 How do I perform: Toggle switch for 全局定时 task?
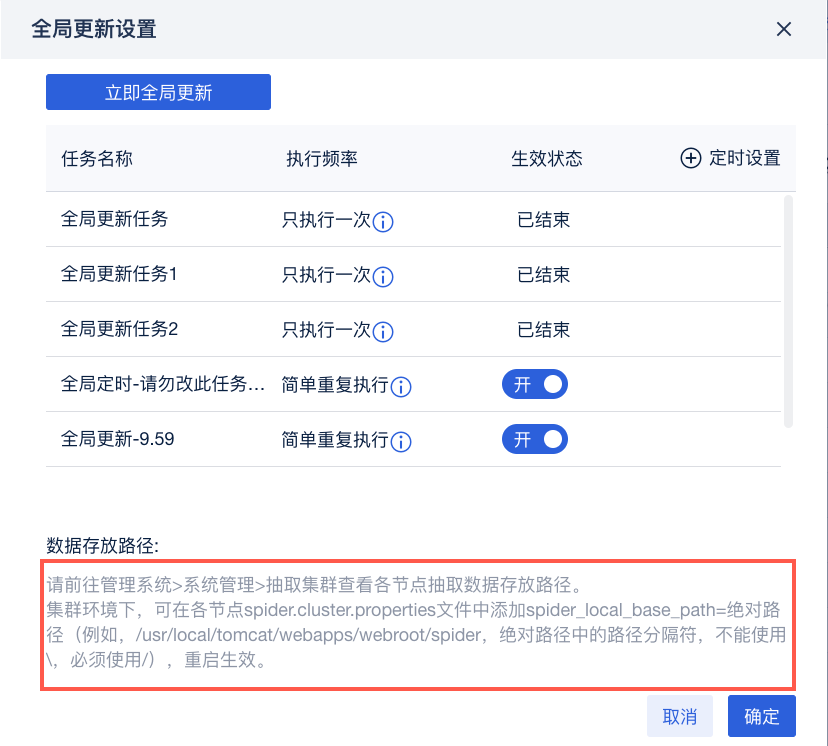point(534,385)
